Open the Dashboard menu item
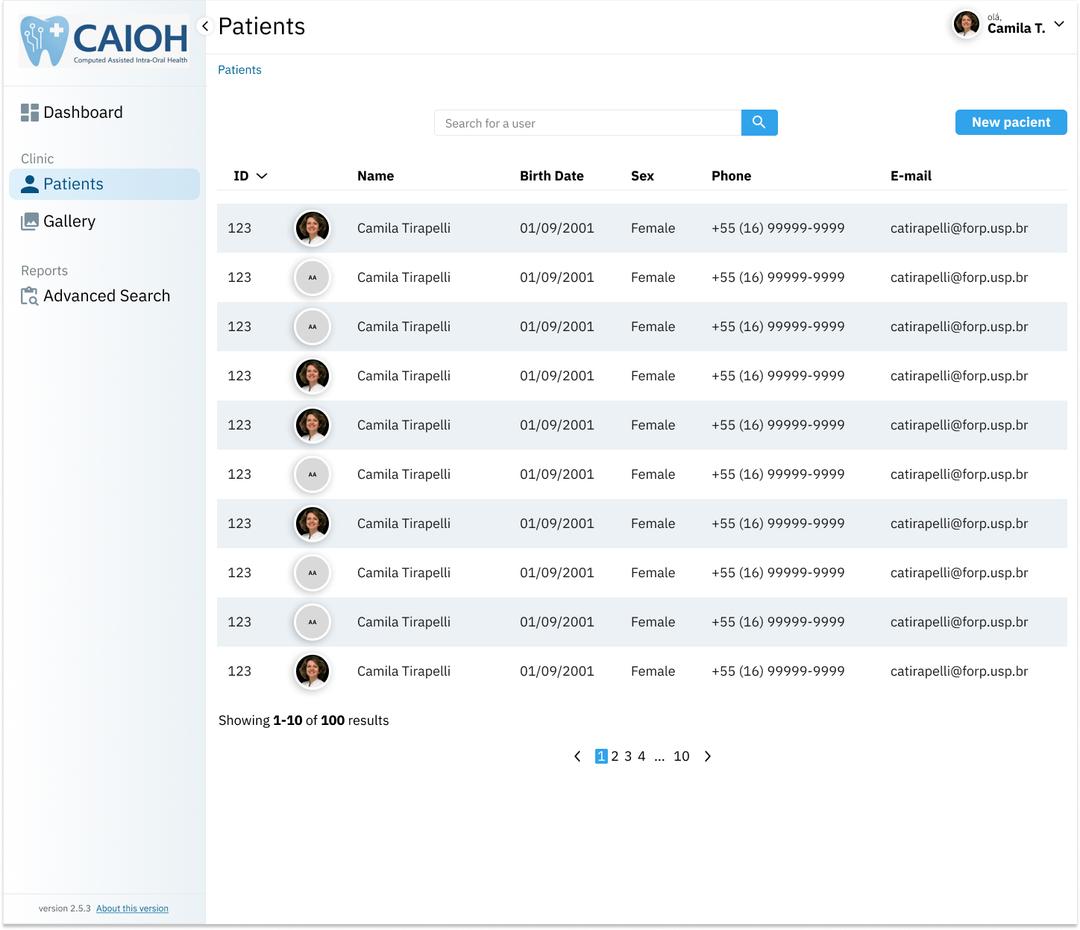This screenshot has height=930, width=1080. [82, 113]
